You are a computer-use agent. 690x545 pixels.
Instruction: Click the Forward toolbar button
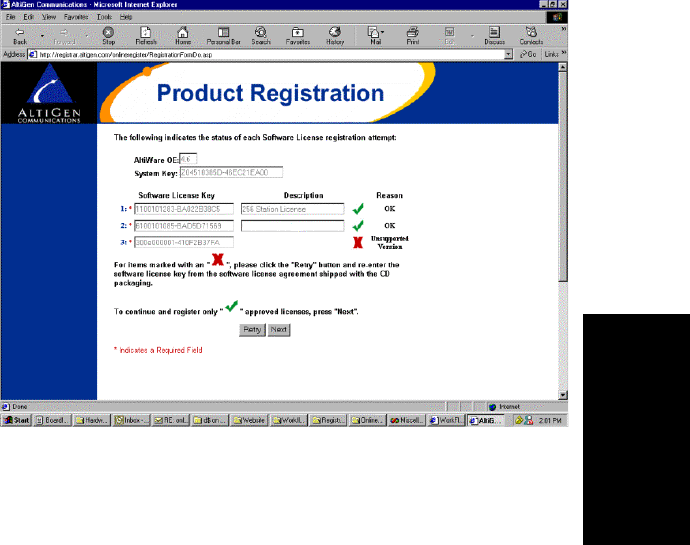64,36
